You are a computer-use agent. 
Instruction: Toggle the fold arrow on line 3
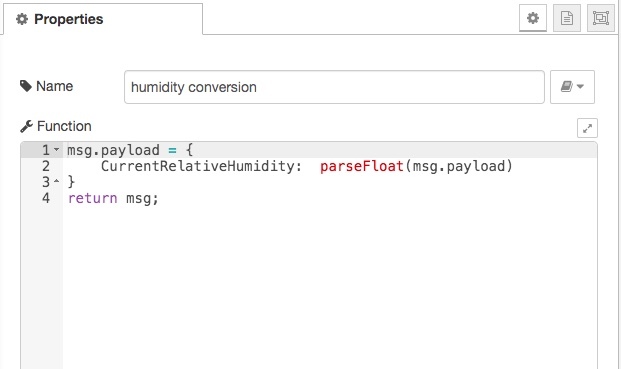click(56, 181)
